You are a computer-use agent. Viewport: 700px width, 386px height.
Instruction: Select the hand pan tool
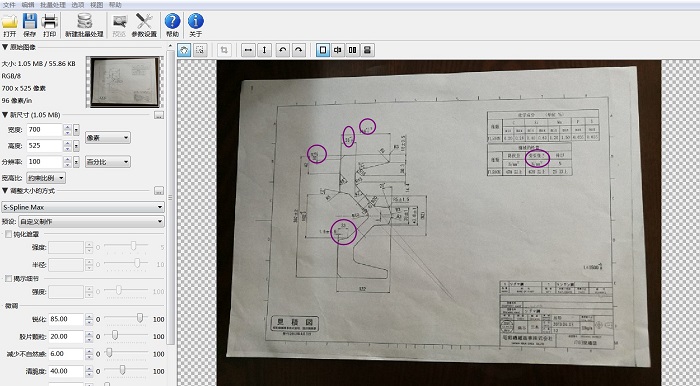tap(184, 50)
